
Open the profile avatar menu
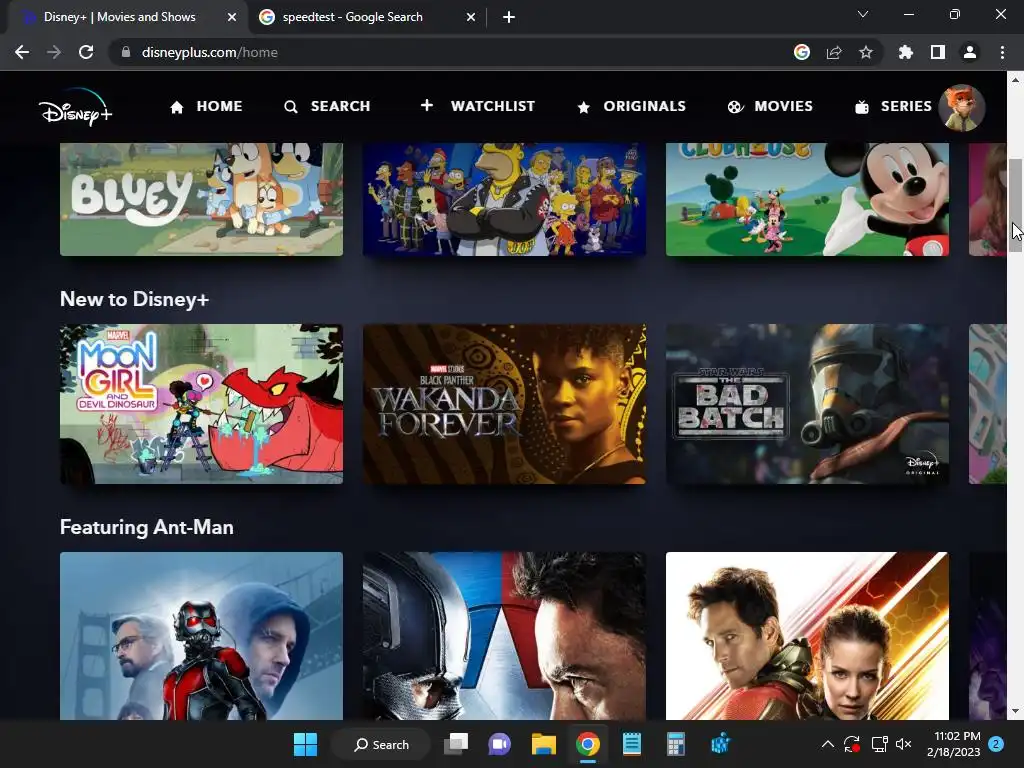tap(961, 108)
